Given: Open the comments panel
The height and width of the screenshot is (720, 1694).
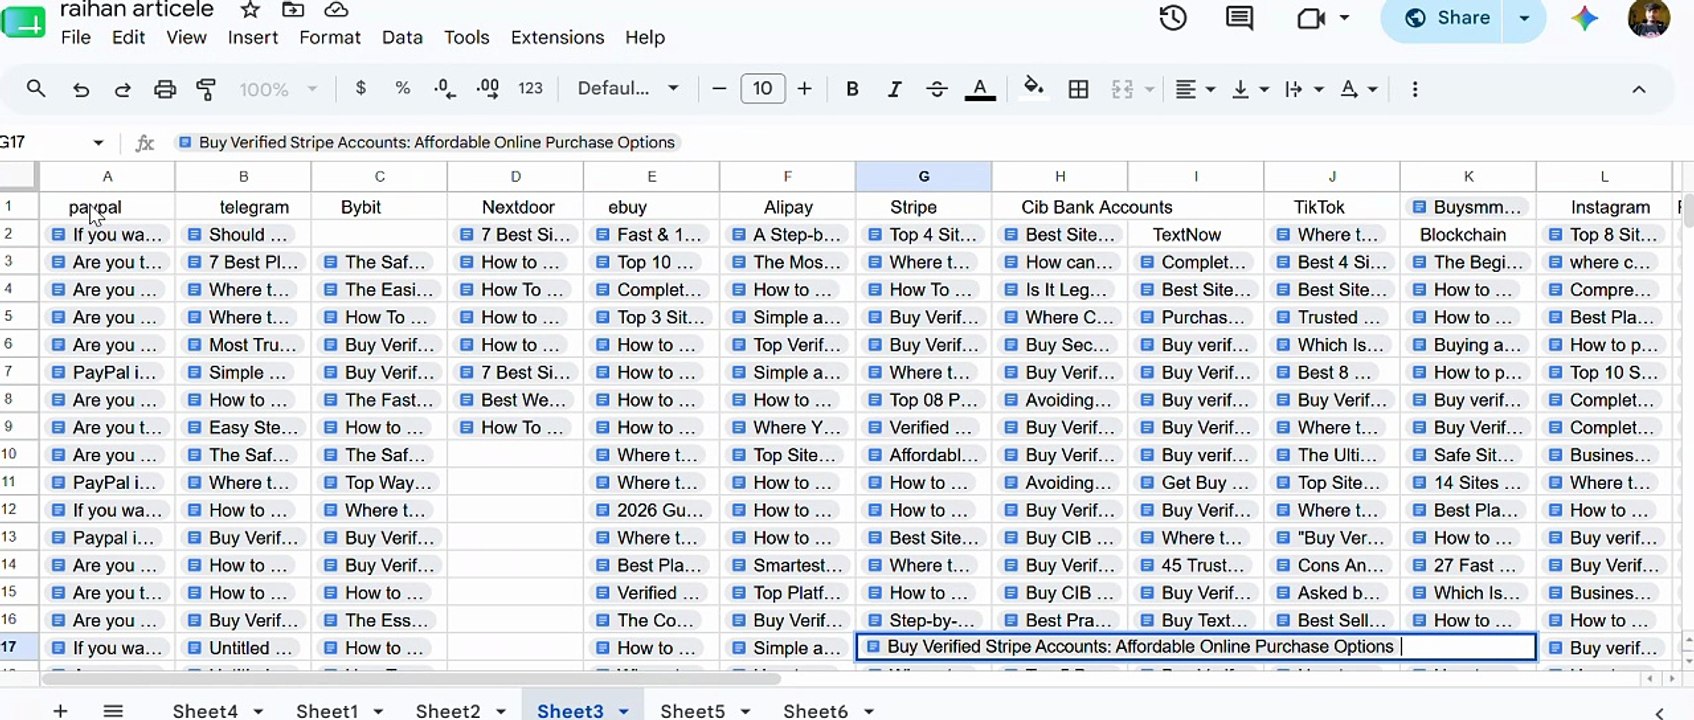Looking at the screenshot, I should click(1239, 18).
